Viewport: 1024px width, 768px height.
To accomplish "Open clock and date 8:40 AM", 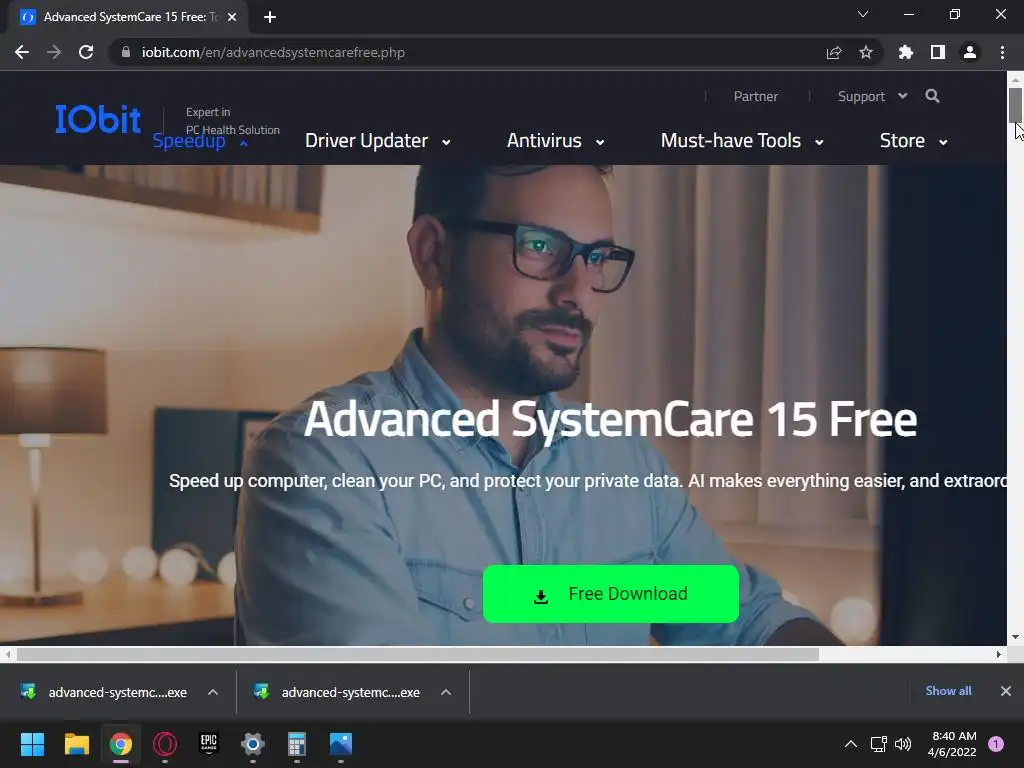I will click(952, 744).
